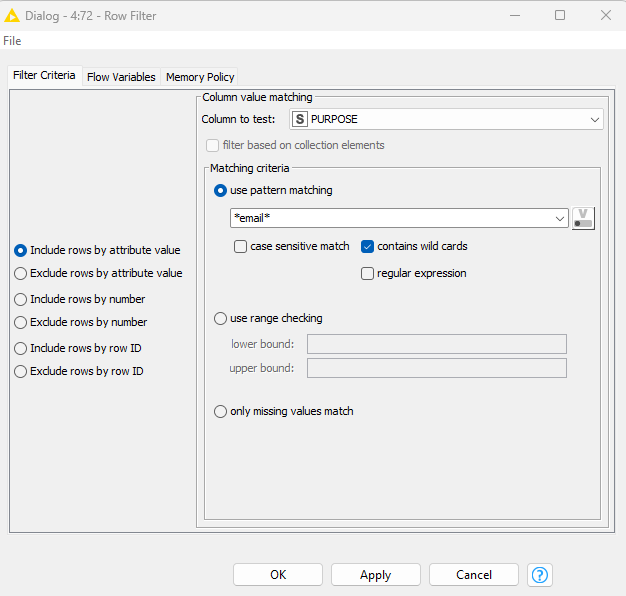Click the string type 'S' icon for PURPOSE

coord(299,119)
